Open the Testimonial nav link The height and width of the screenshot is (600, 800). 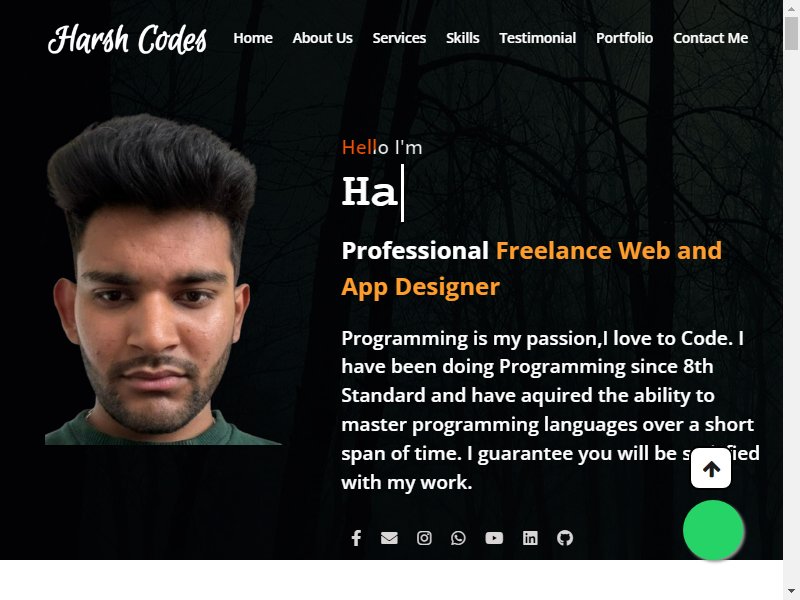538,38
